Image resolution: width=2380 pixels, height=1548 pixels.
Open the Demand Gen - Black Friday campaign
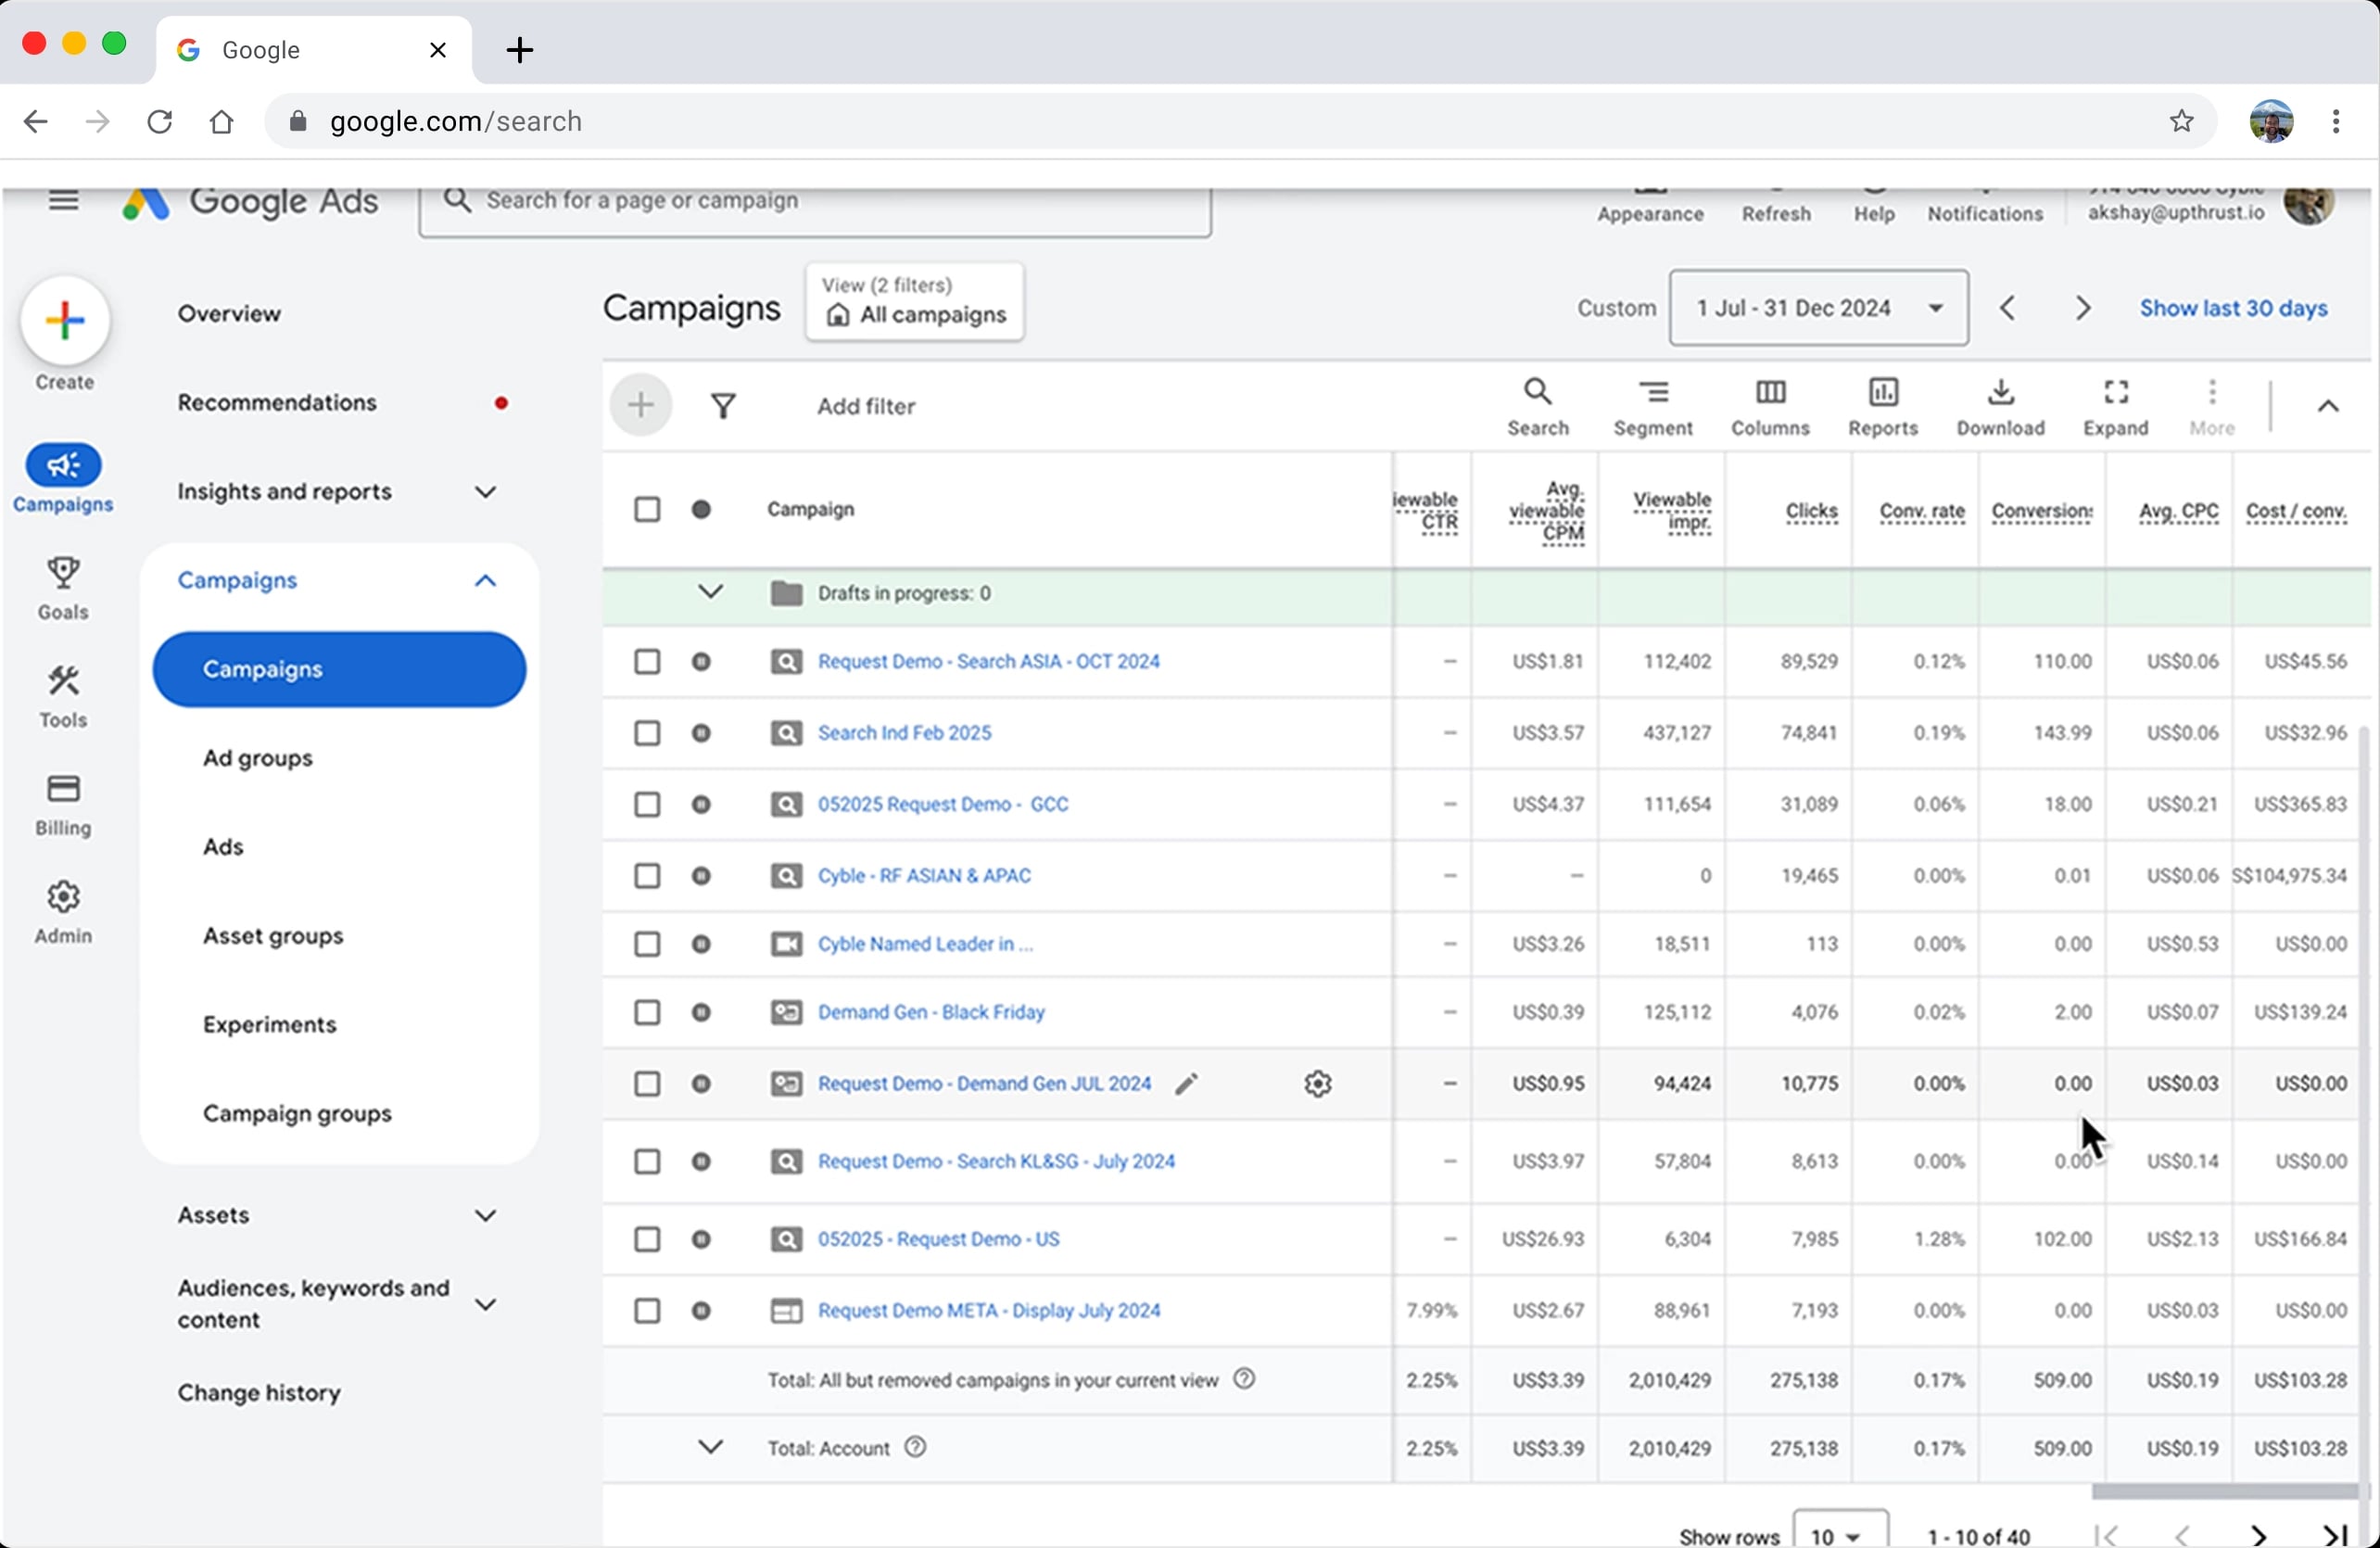(931, 1013)
